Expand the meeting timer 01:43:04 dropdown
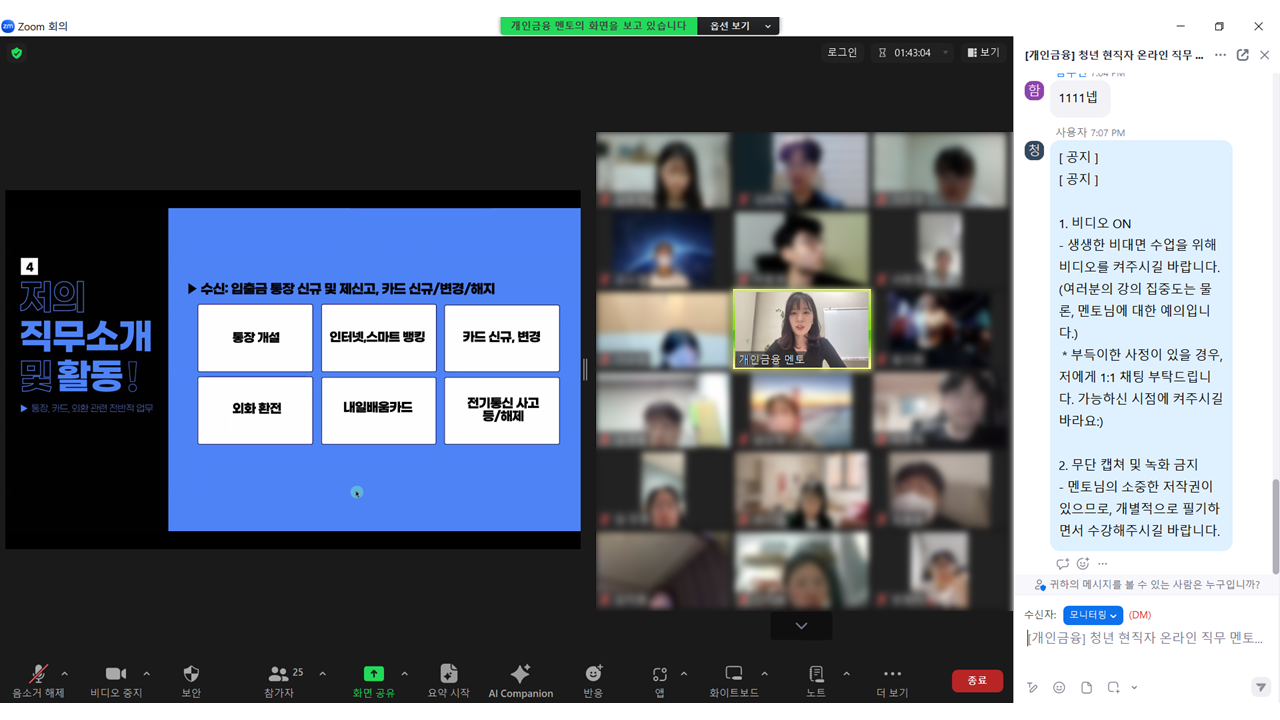The height and width of the screenshot is (720, 1280). (945, 53)
